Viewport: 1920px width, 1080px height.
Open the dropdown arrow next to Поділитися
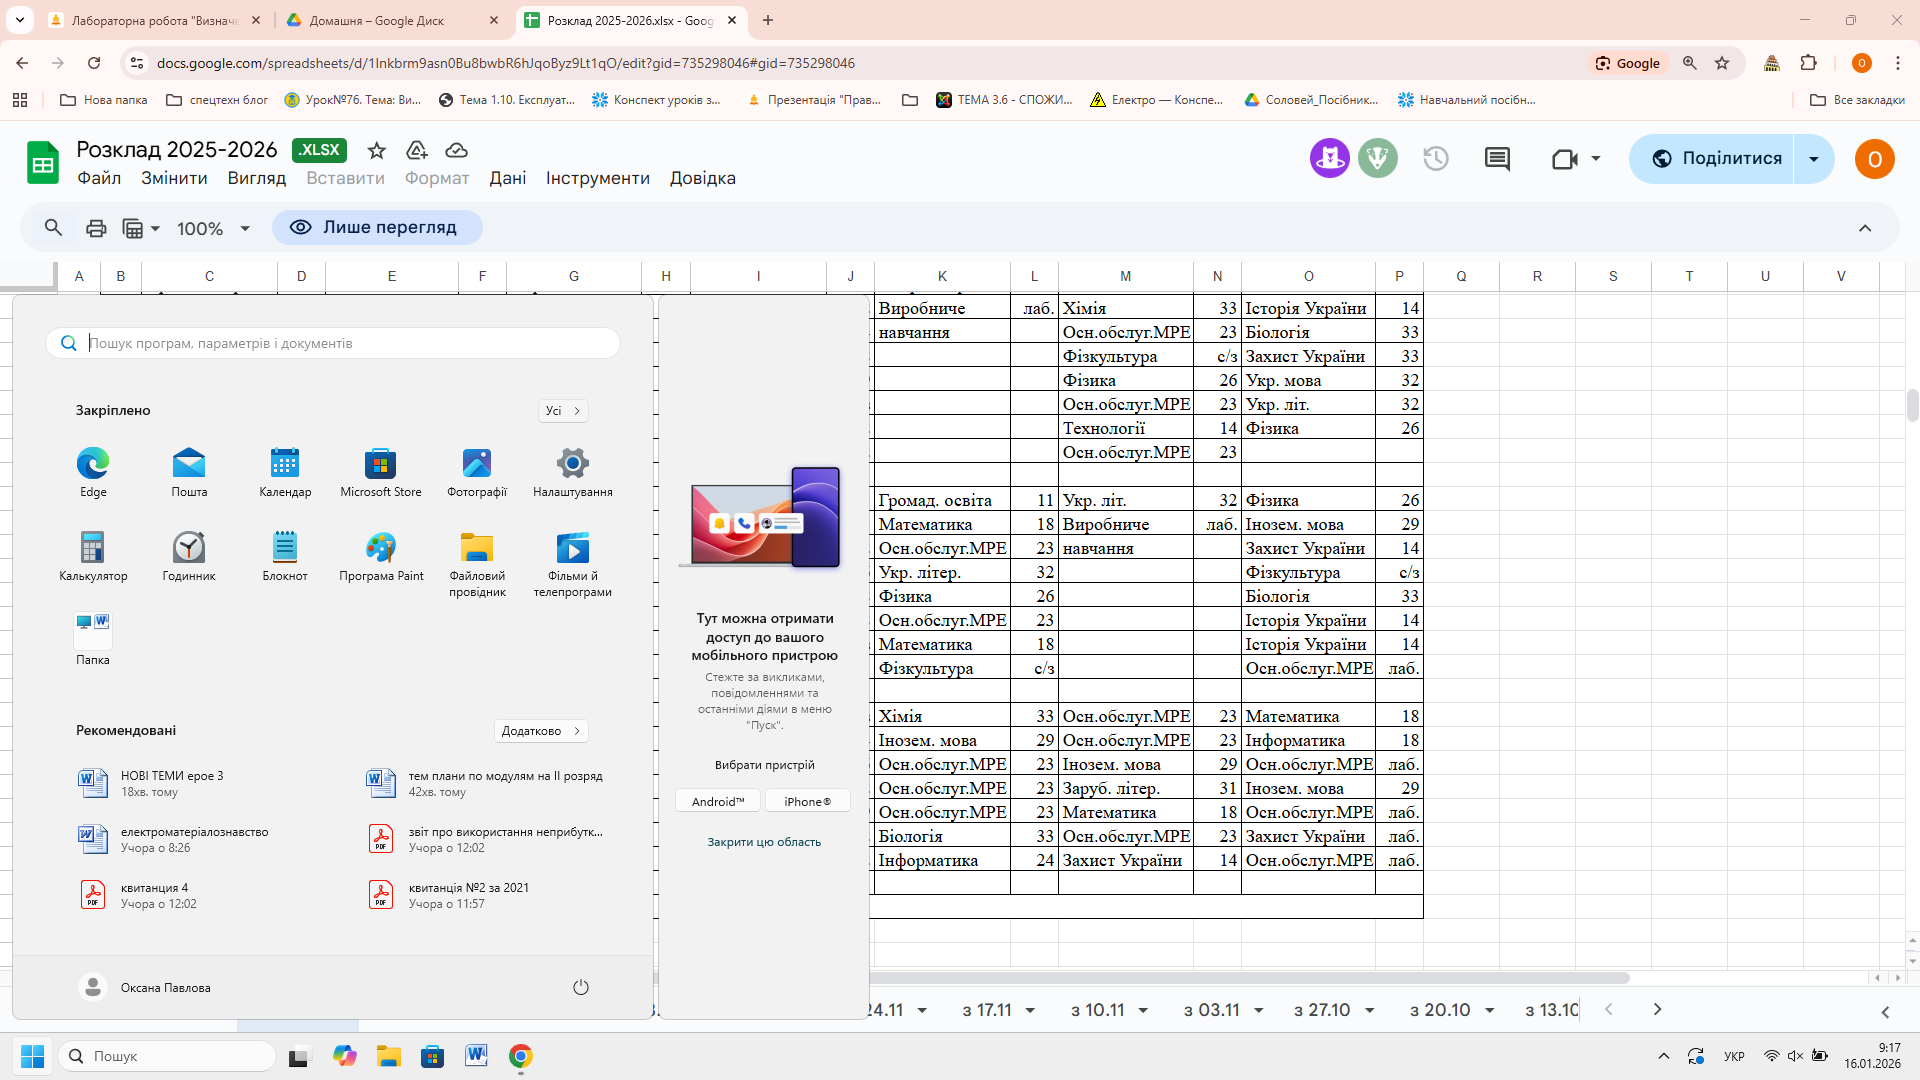[1813, 159]
